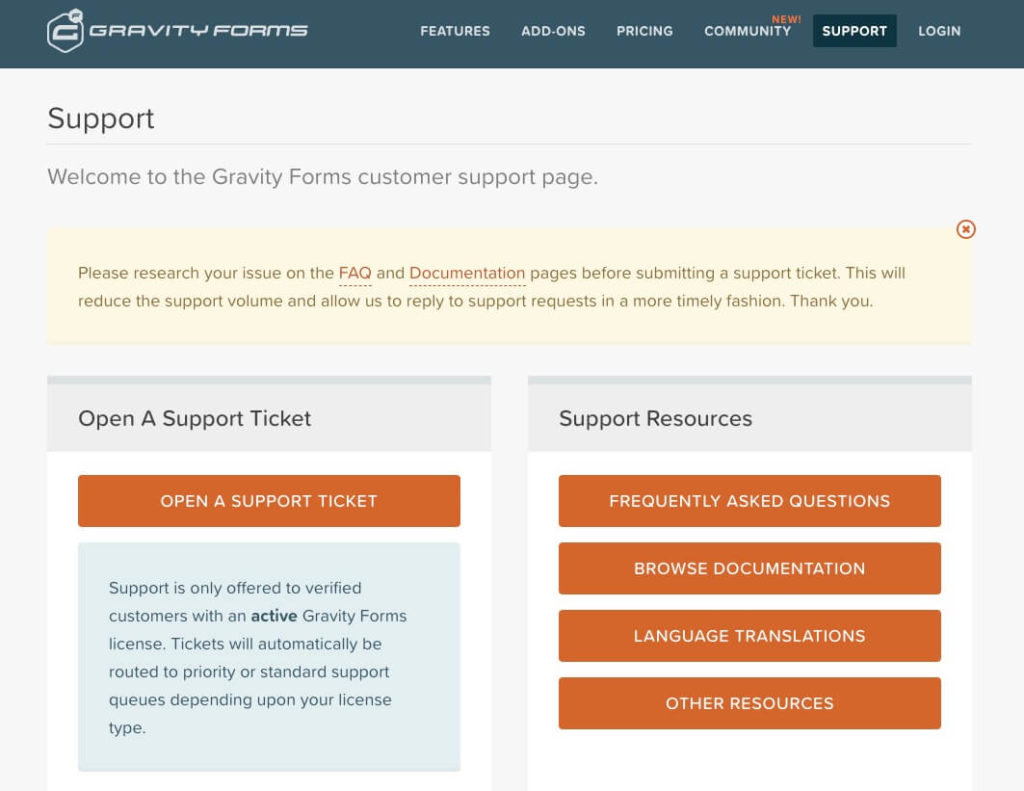This screenshot has height=791, width=1024.
Task: Click the blue license information box
Action: (269, 657)
